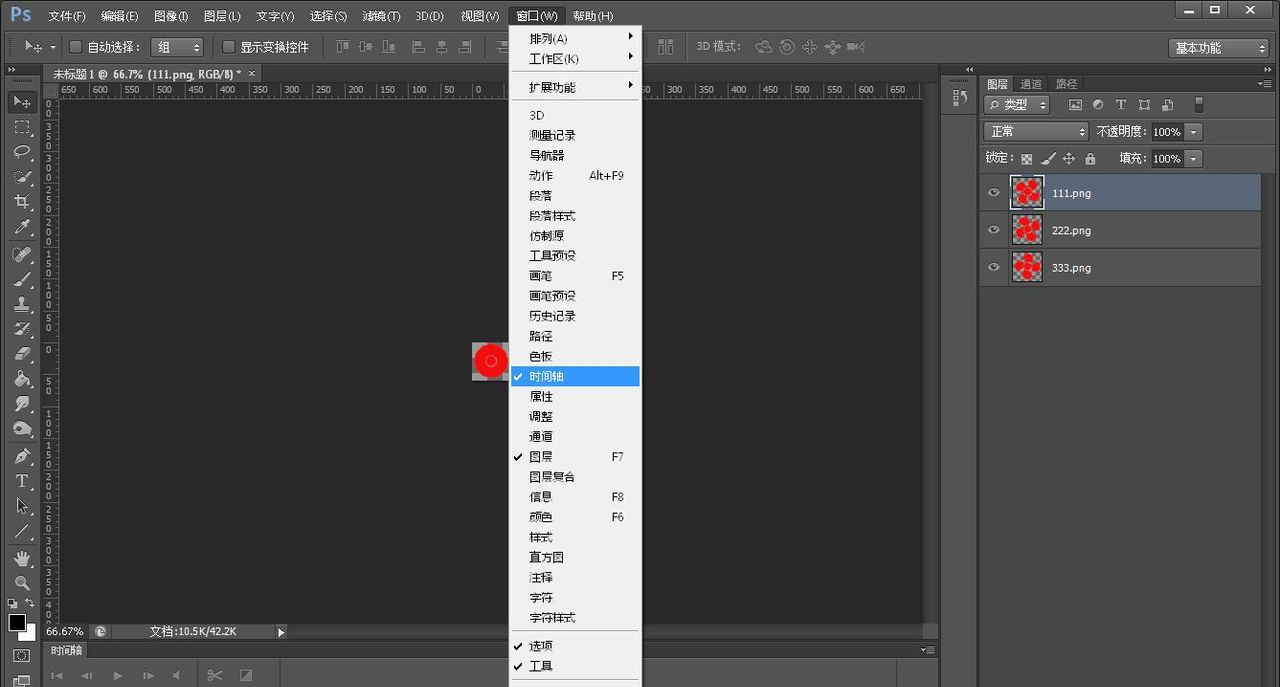The height and width of the screenshot is (687, 1280).
Task: Toggle visibility of 333.png layer
Action: click(993, 267)
